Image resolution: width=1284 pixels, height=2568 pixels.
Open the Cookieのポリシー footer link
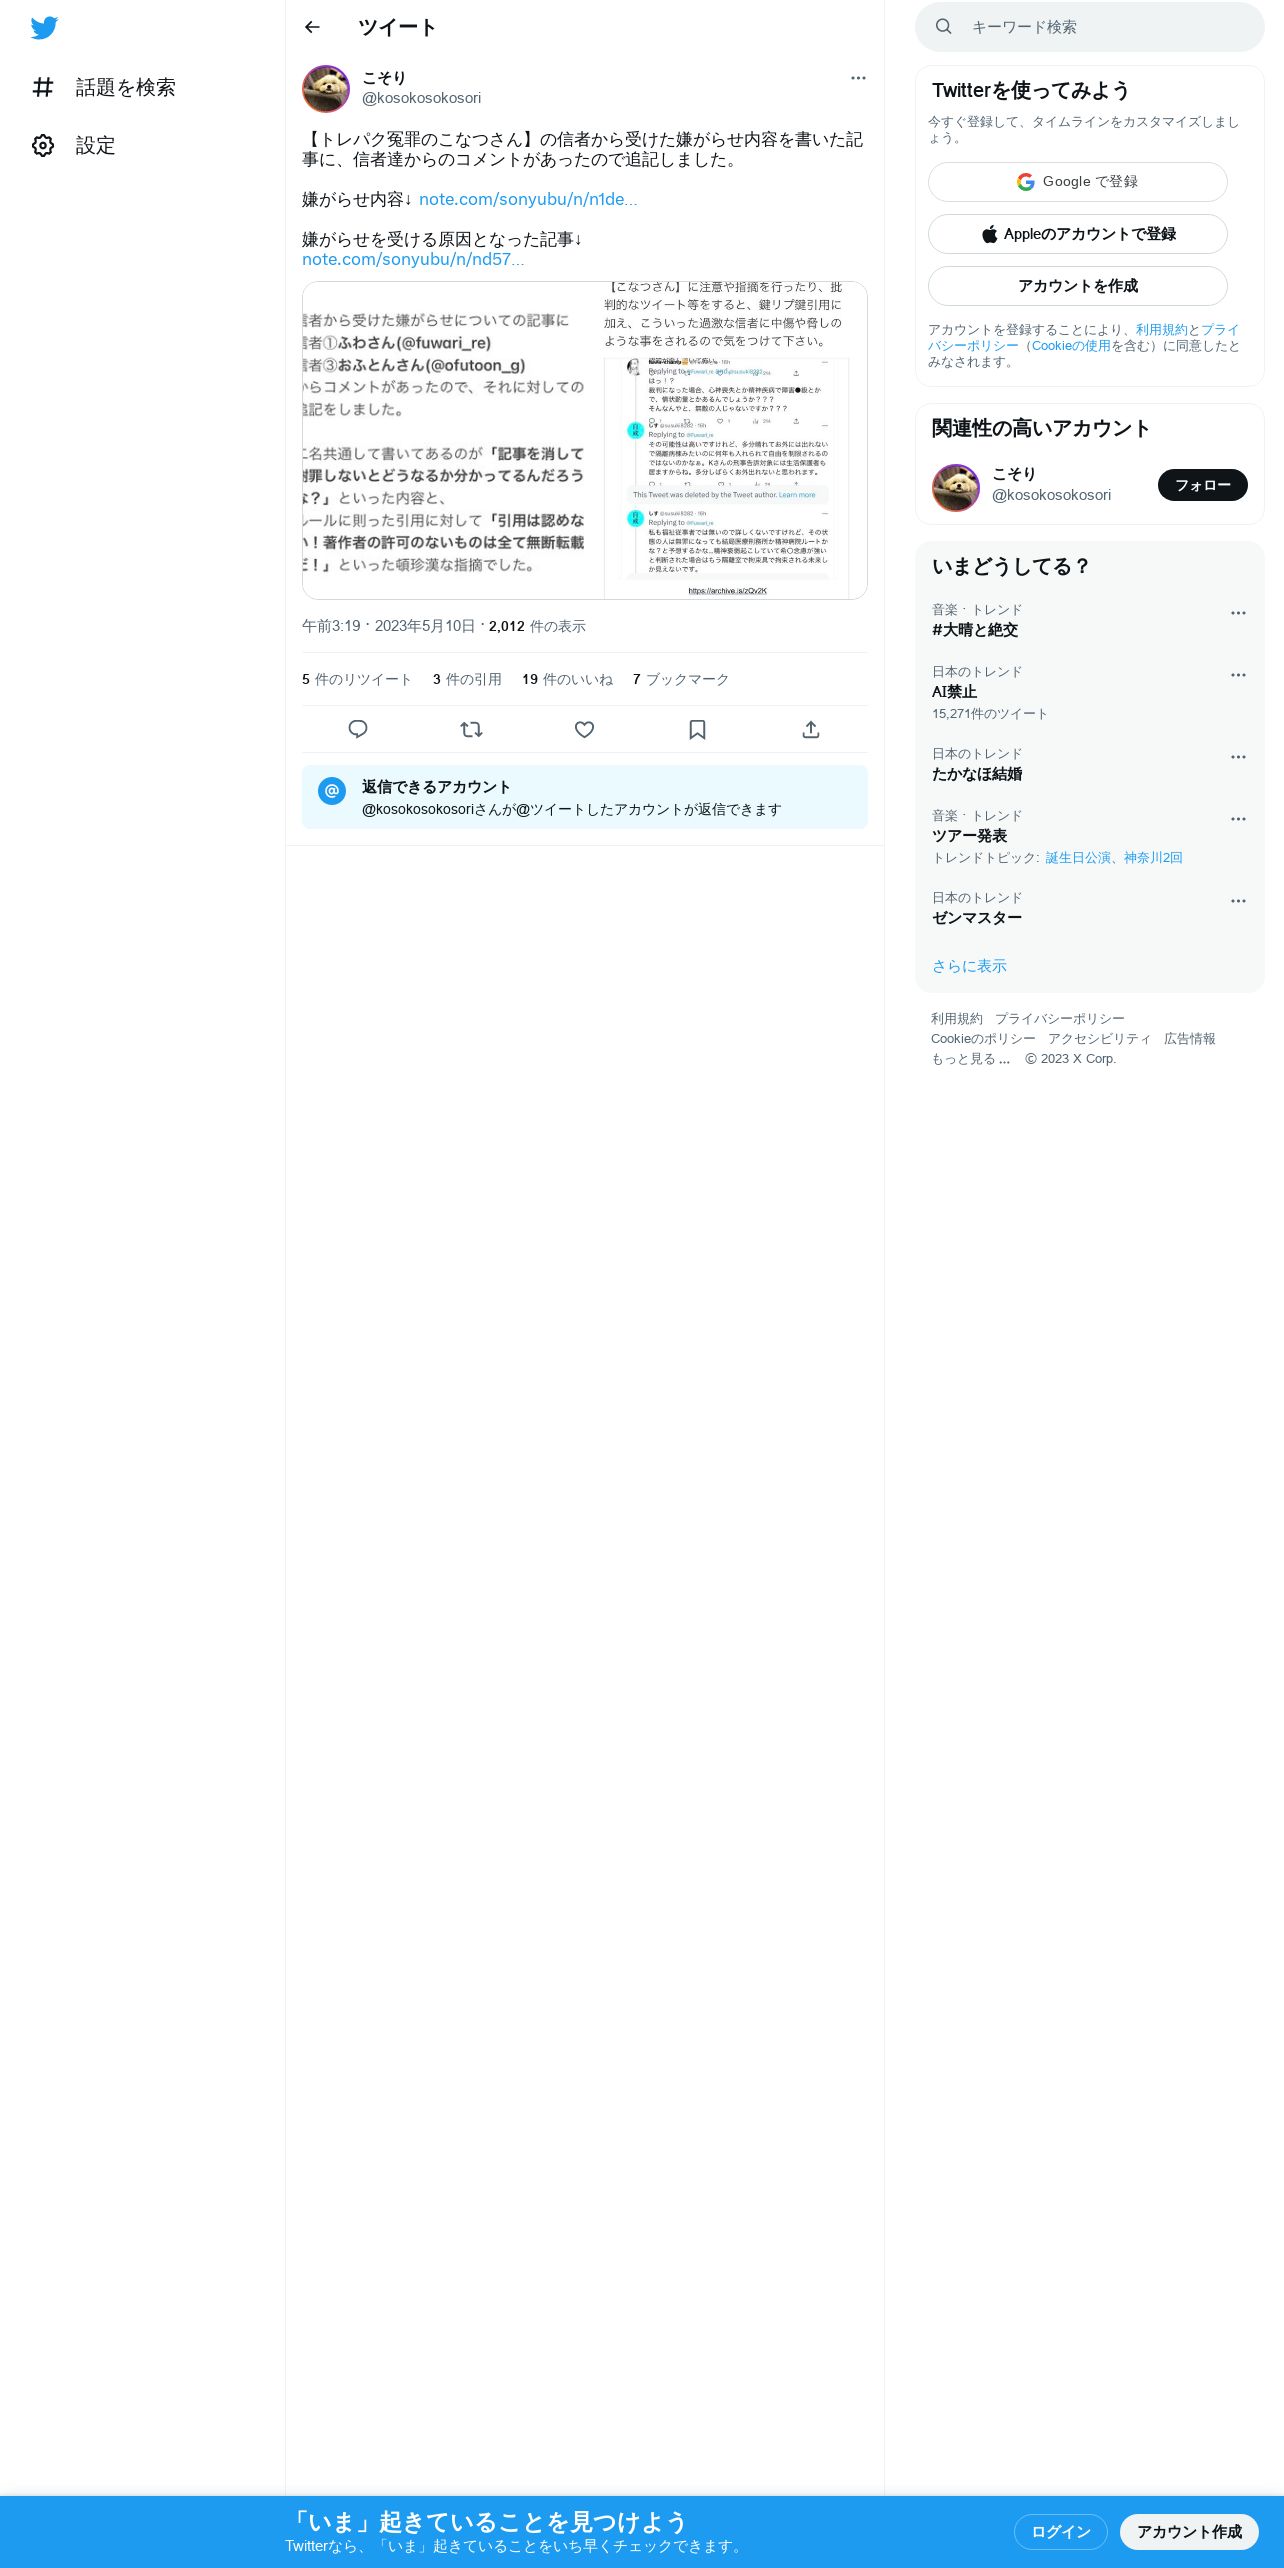[x=983, y=1038]
